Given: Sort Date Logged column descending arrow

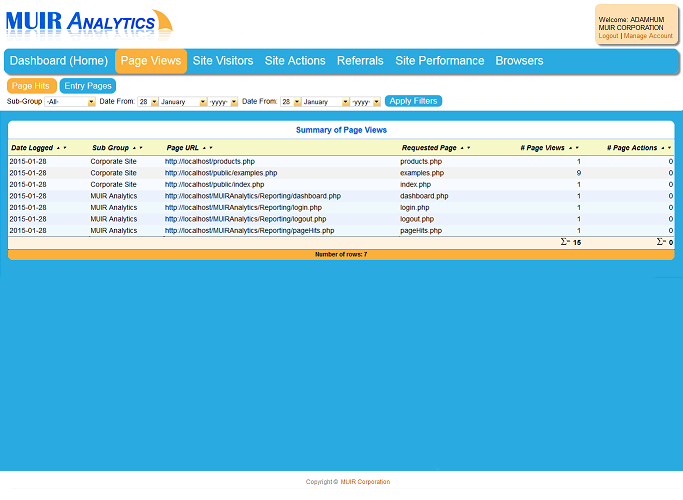Looking at the screenshot, I should [65, 148].
